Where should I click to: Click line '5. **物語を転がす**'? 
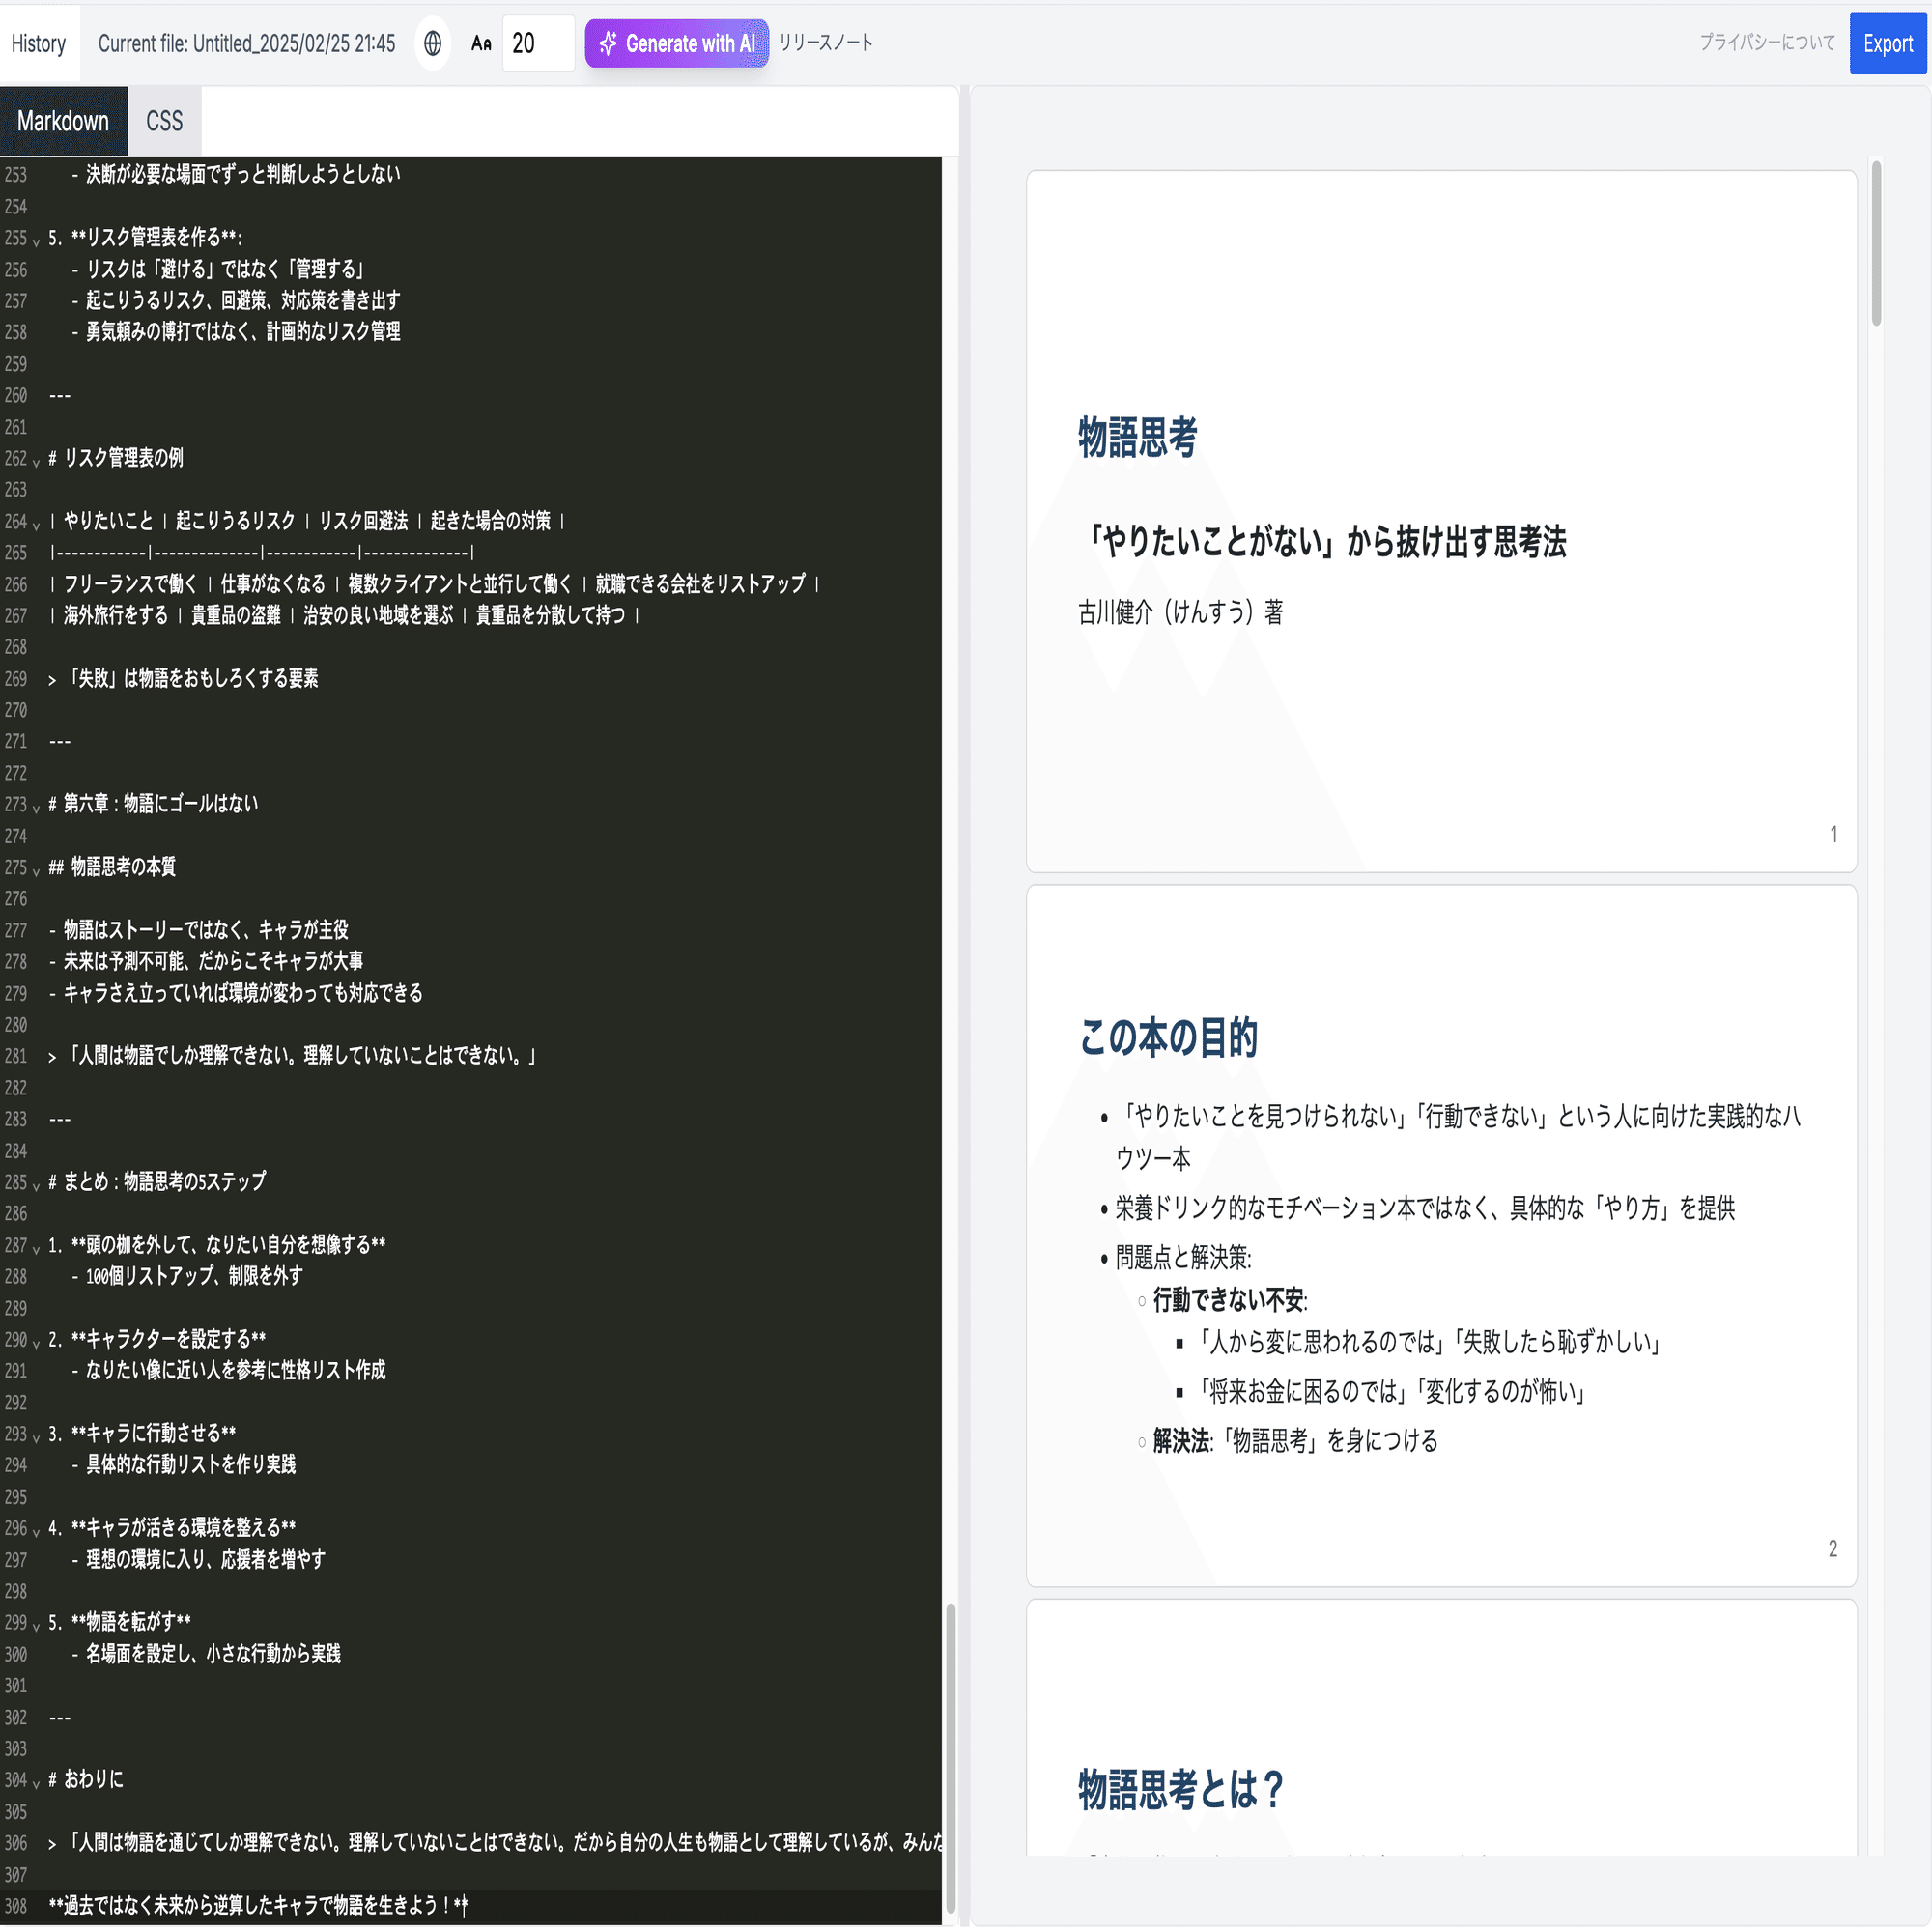click(x=120, y=1622)
